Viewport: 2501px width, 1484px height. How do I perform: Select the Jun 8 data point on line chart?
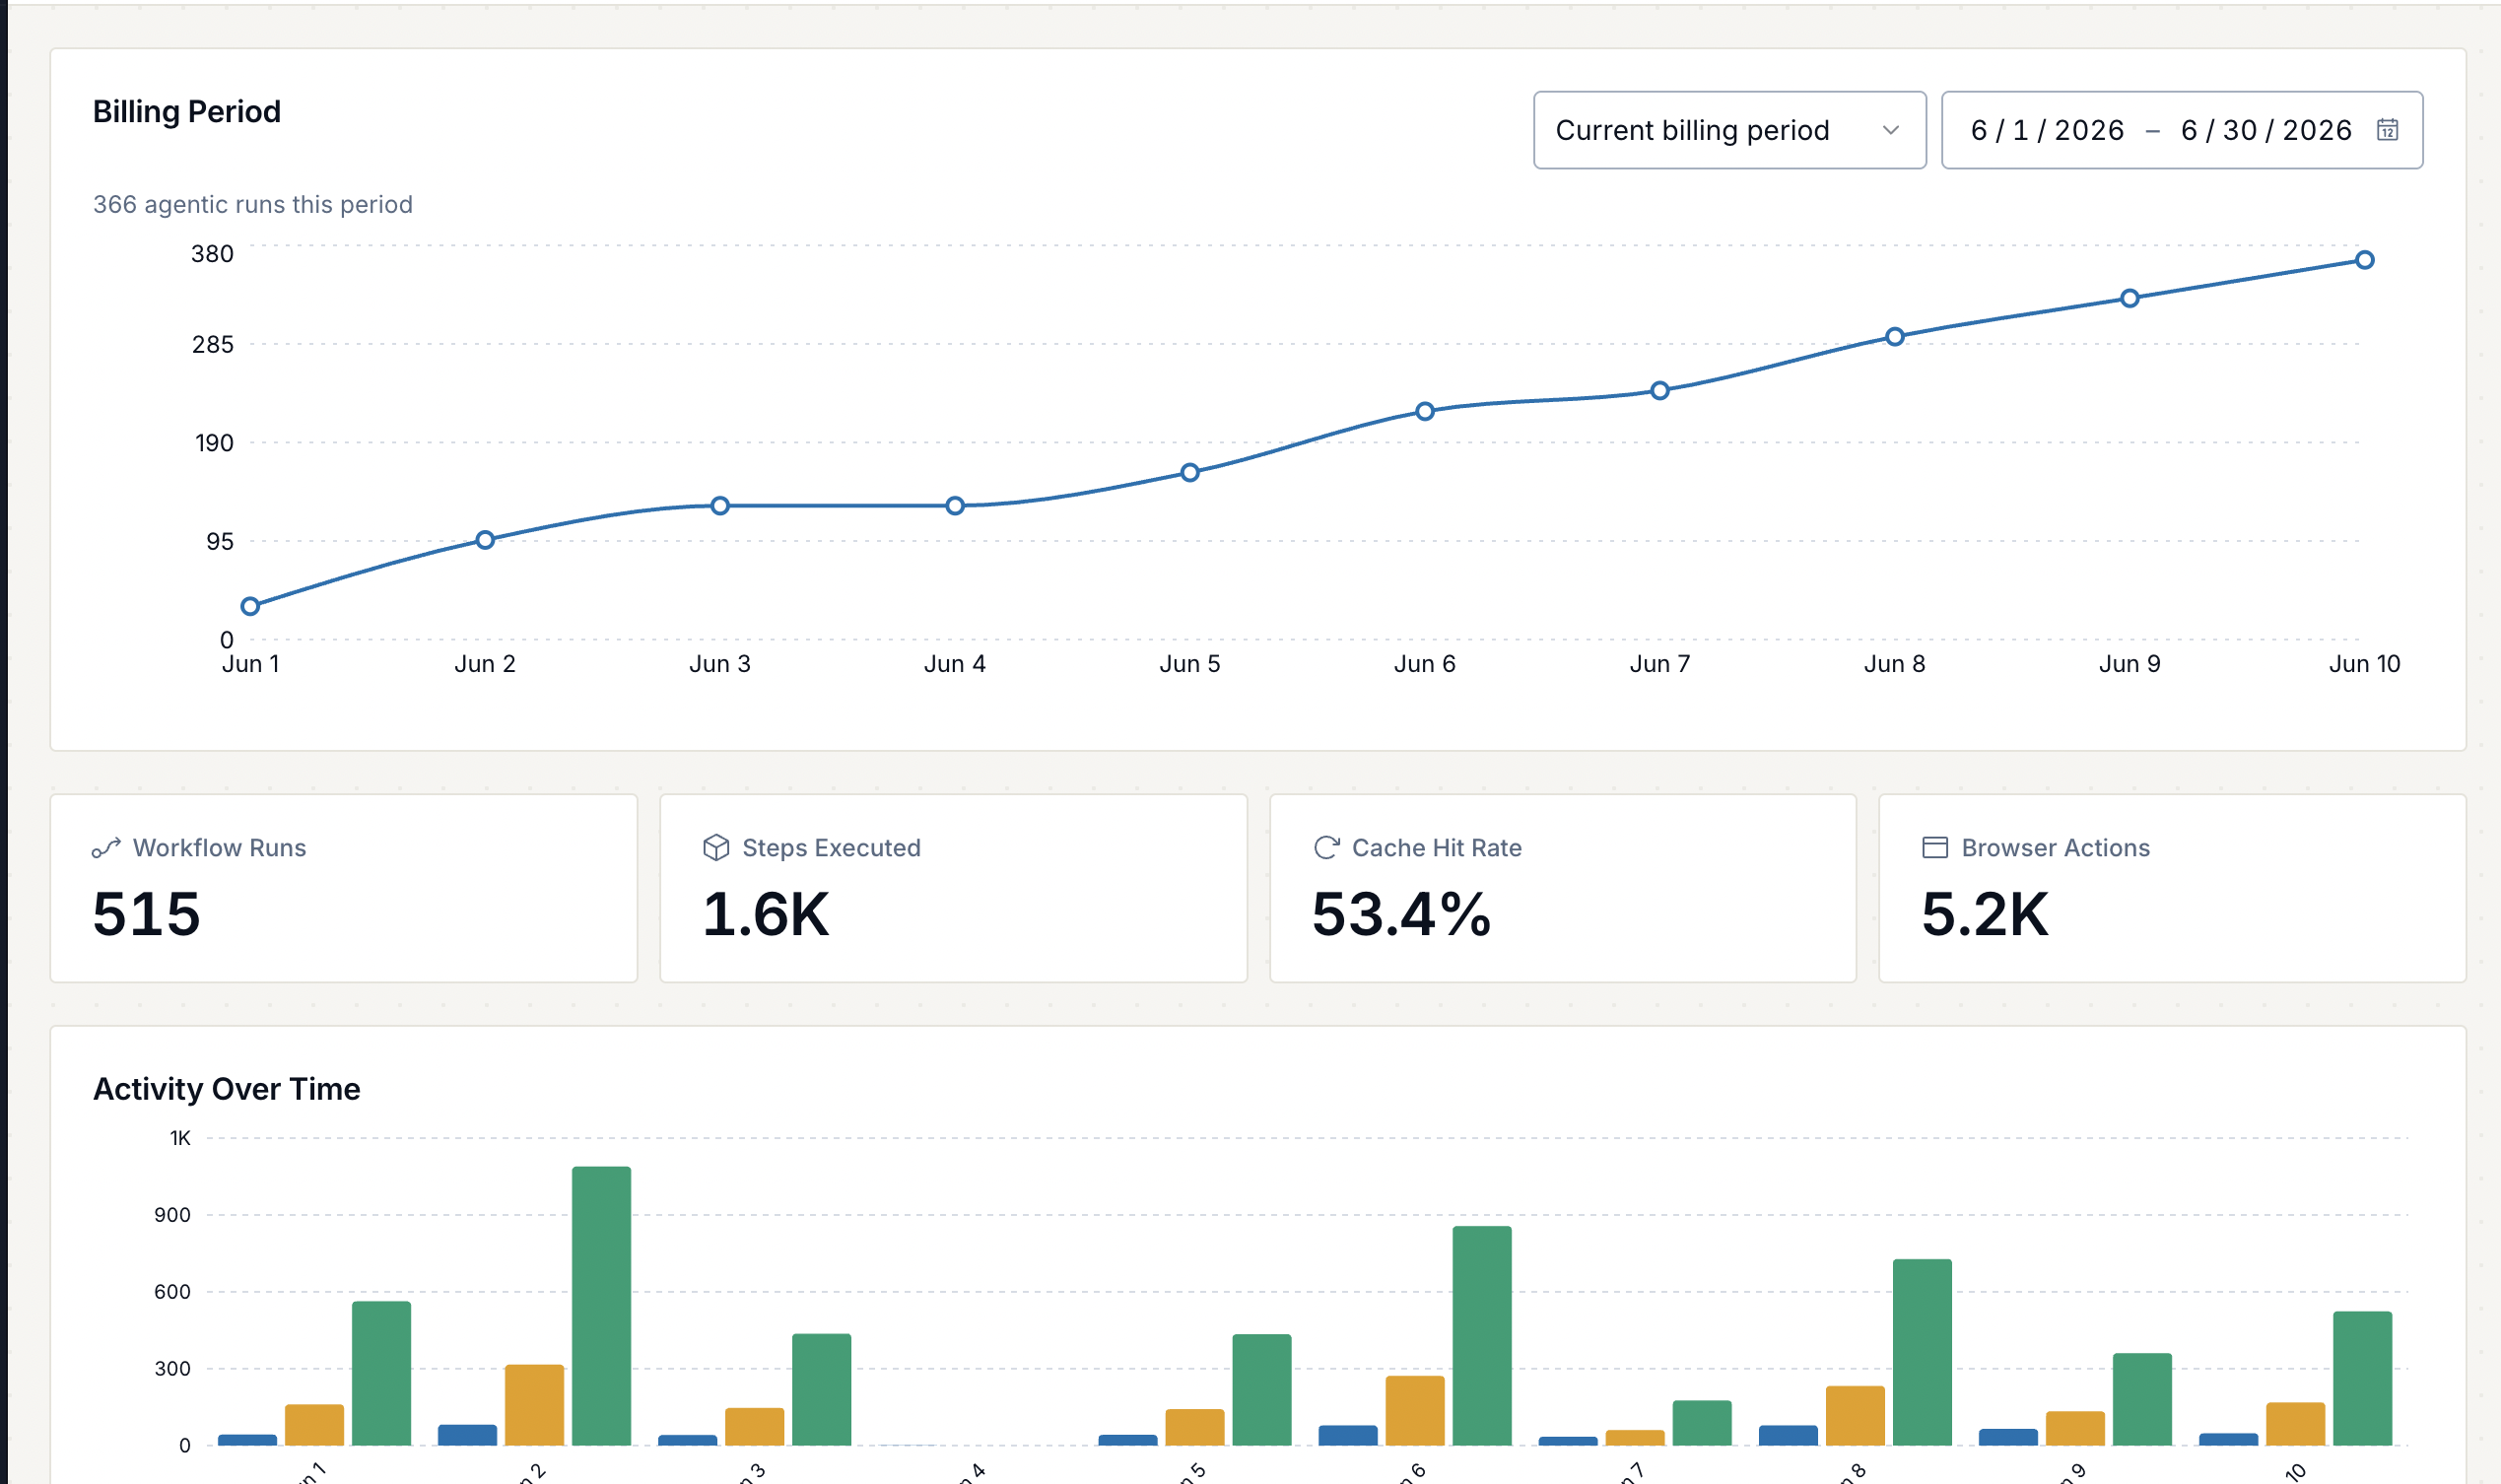click(1895, 337)
